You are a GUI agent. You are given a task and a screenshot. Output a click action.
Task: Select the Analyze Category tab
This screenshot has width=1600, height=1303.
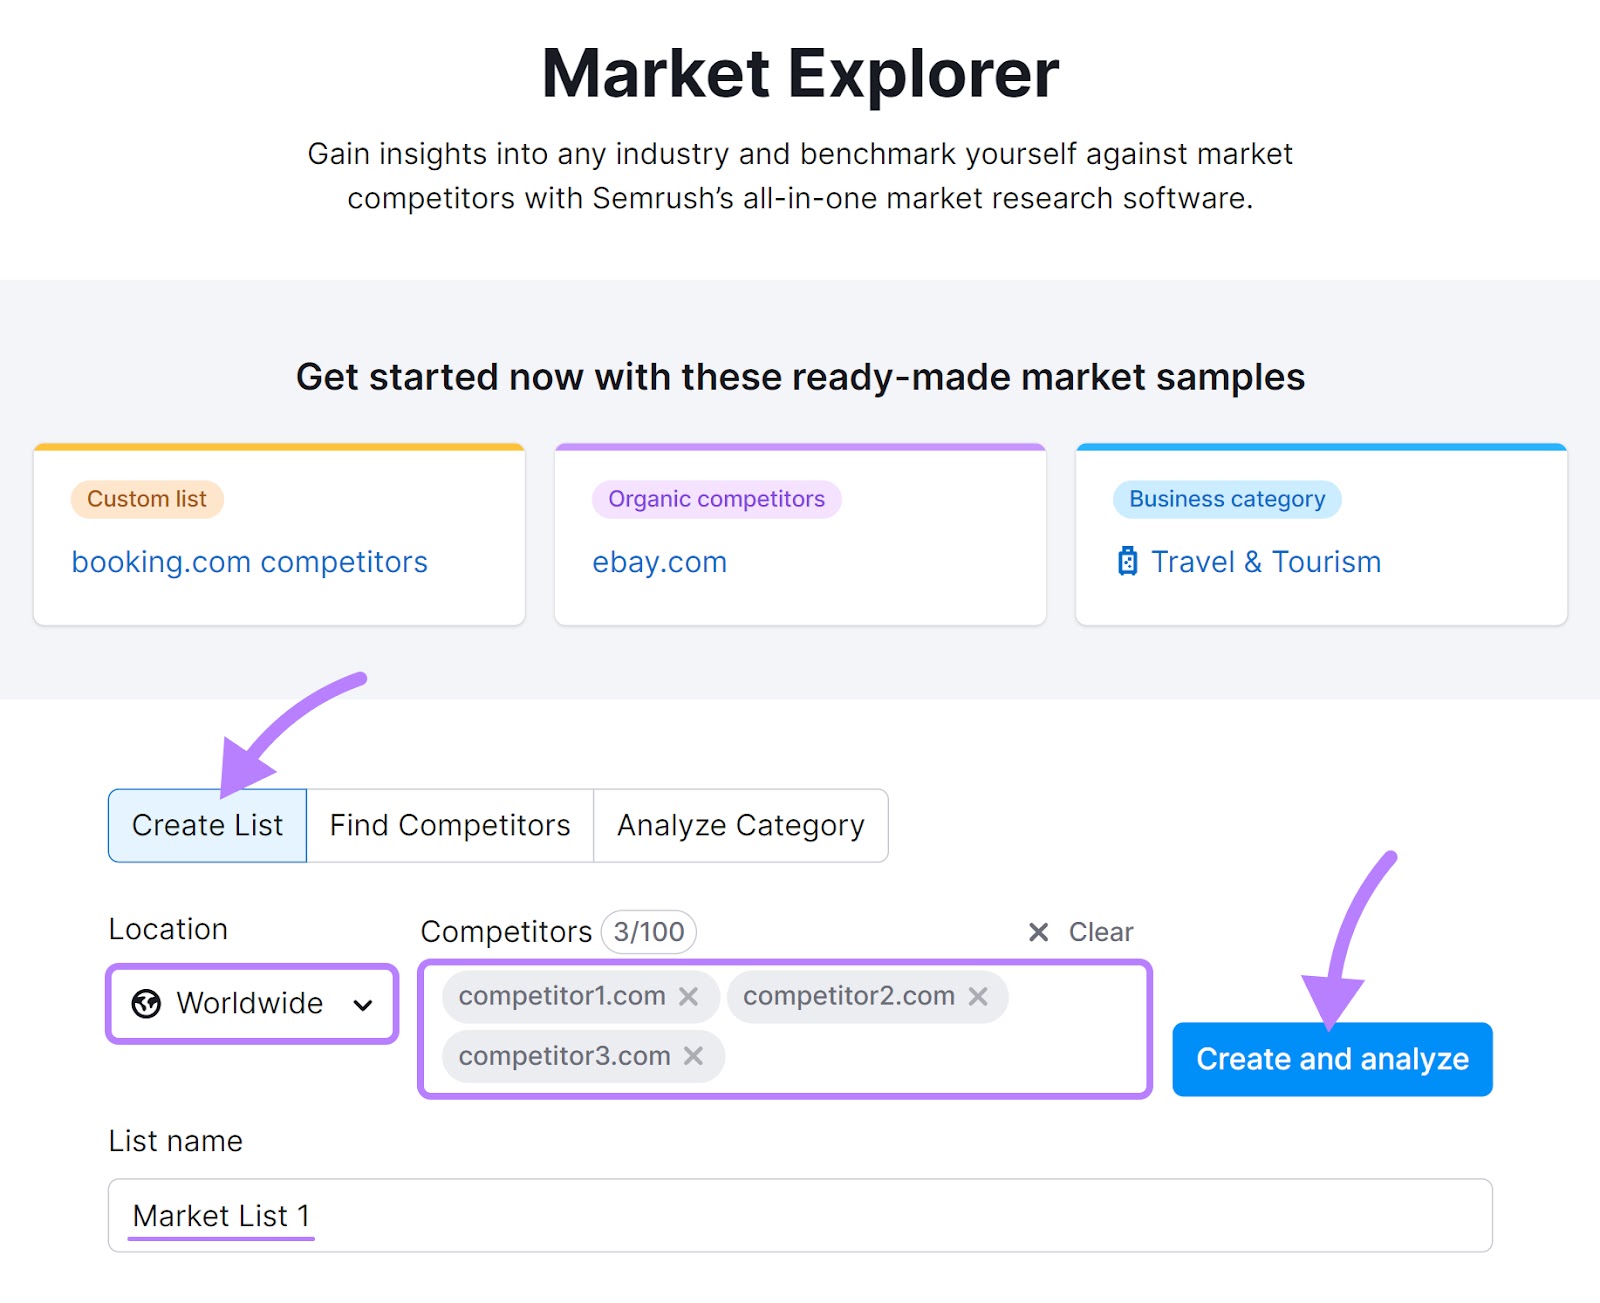741,825
